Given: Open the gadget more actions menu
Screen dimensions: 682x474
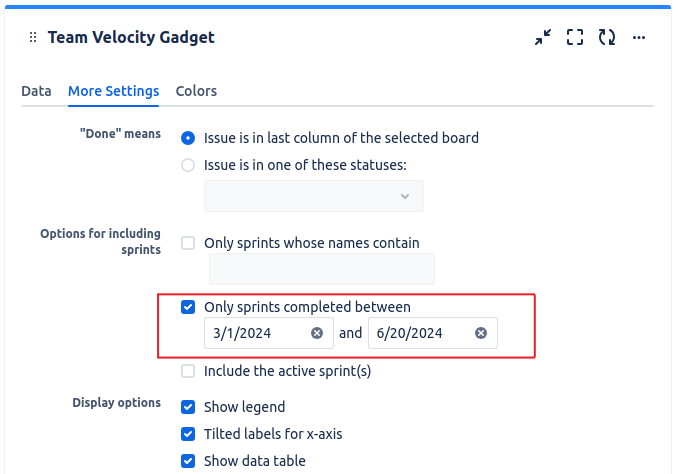Looking at the screenshot, I should [x=639, y=37].
